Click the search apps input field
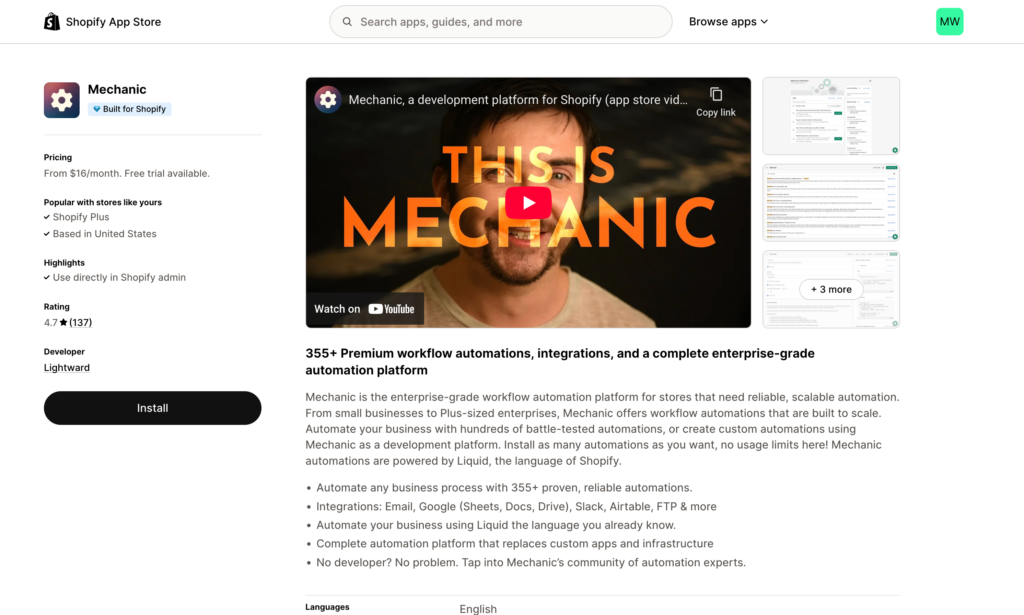This screenshot has width=1024, height=615. tap(500, 21)
